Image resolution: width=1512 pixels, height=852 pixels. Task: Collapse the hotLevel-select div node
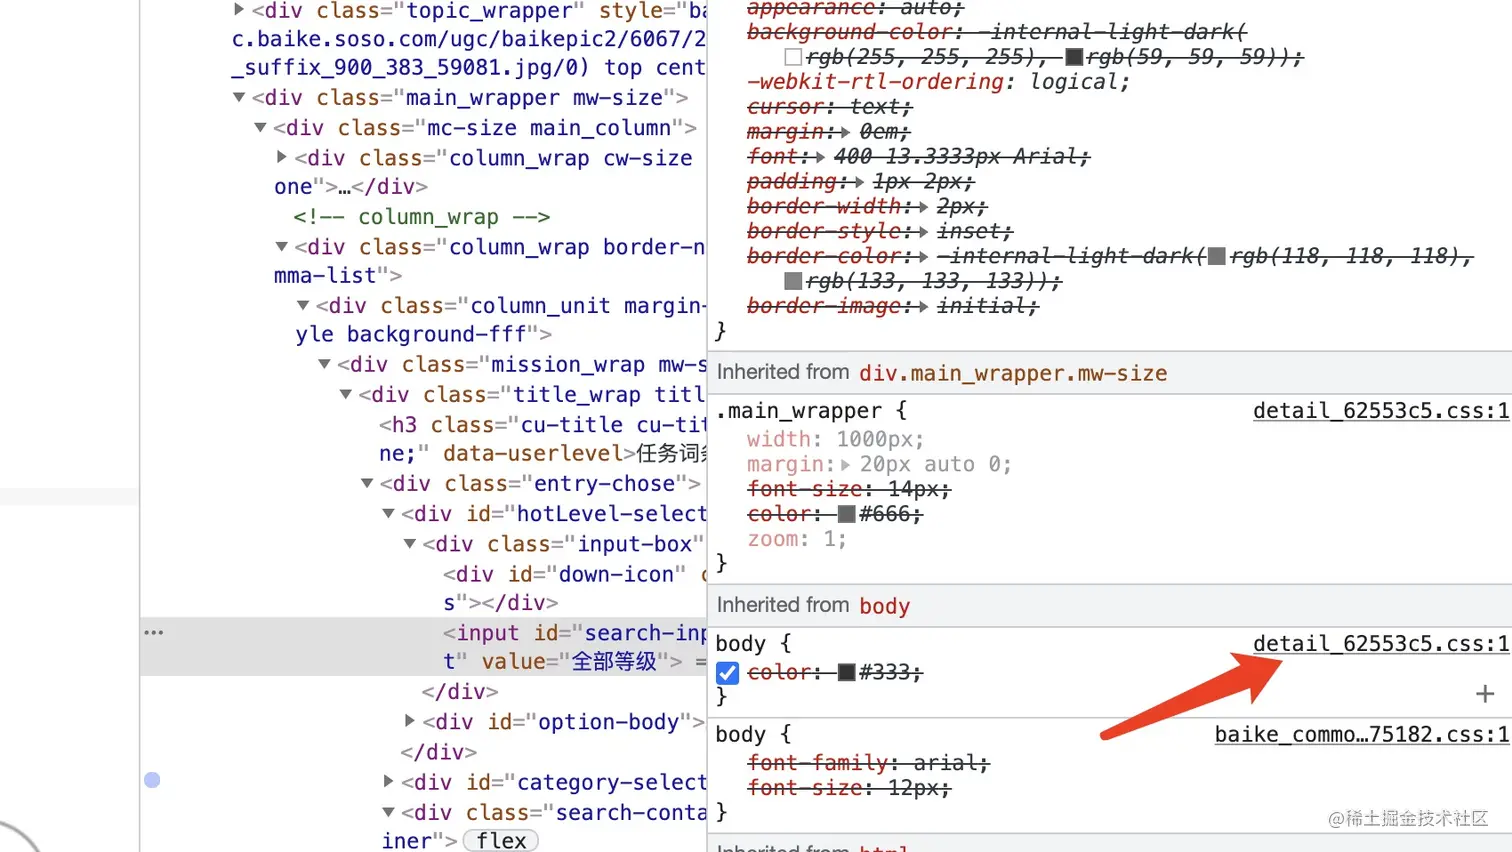coord(388,513)
